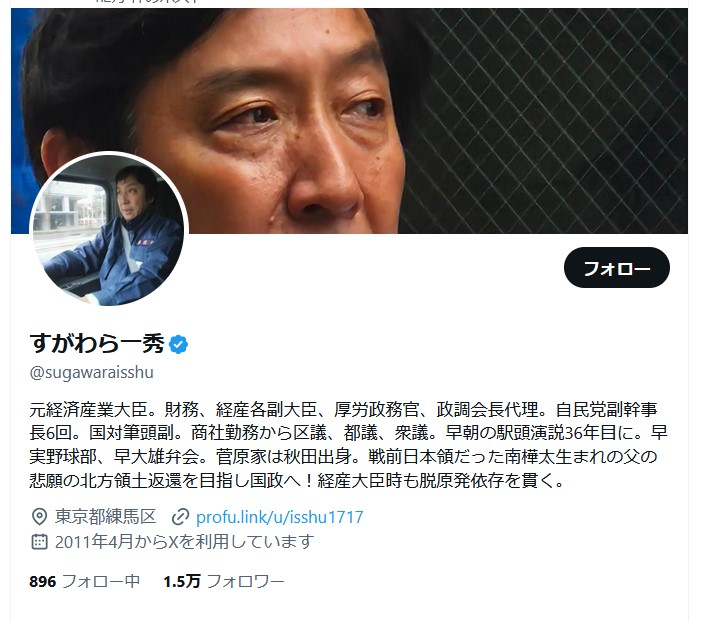Click the 2011年4月からXを利用しています join date
This screenshot has width=705, height=622.
coord(184,541)
